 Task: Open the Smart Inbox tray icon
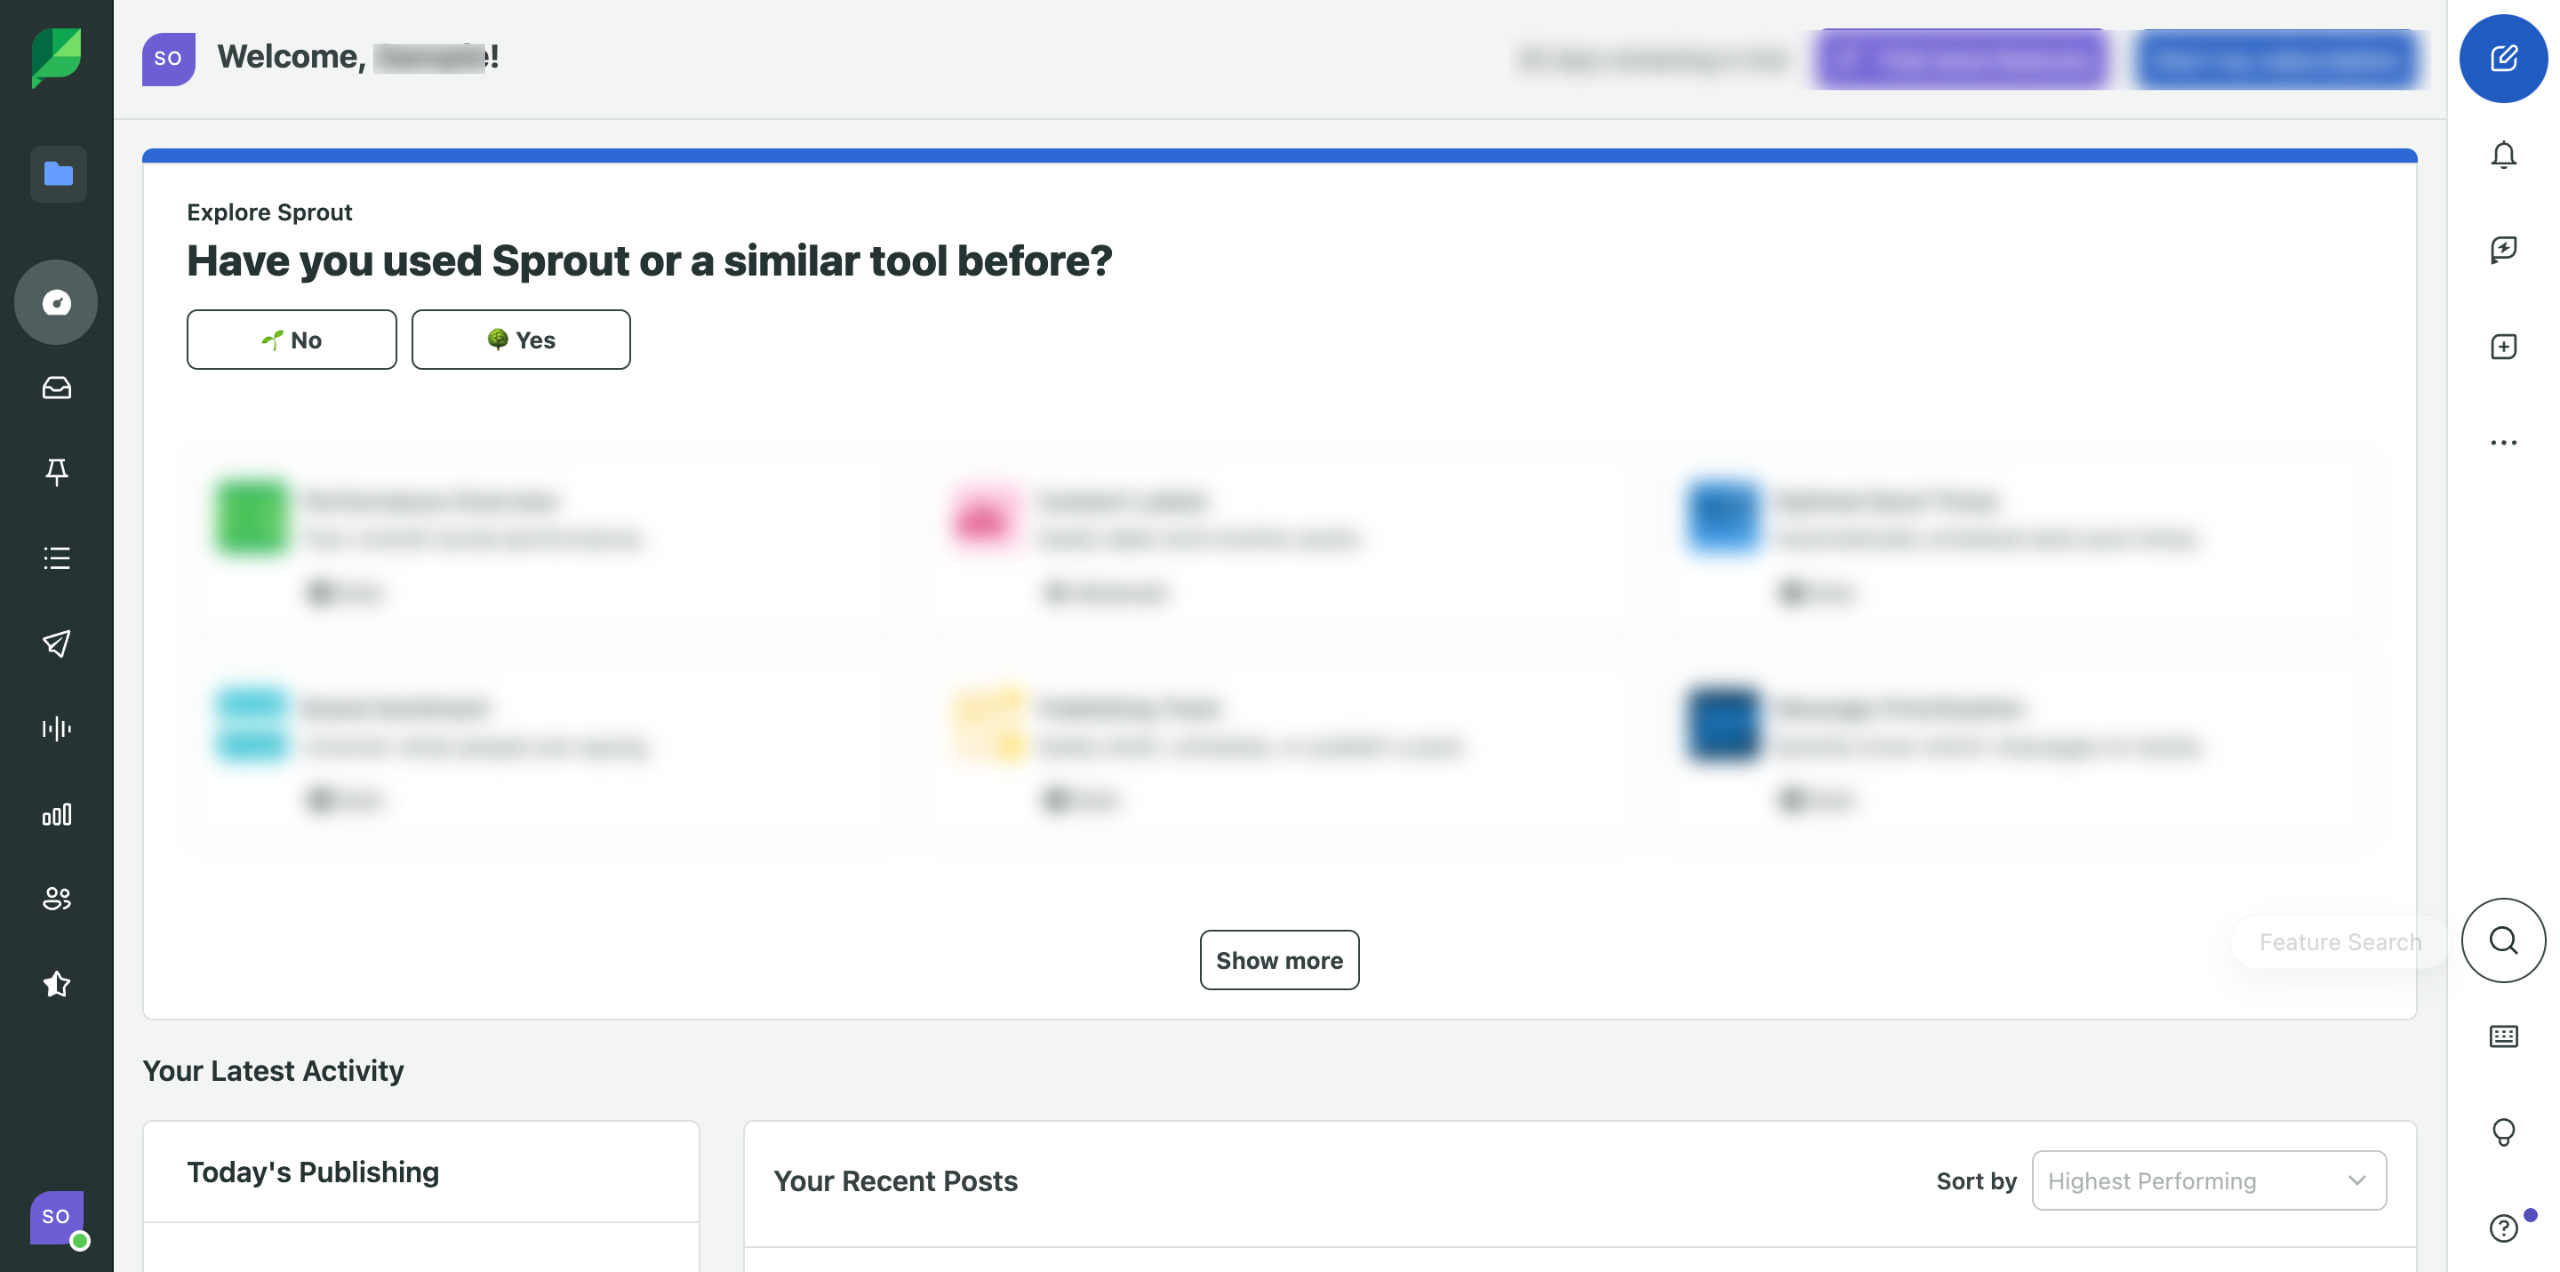point(57,387)
